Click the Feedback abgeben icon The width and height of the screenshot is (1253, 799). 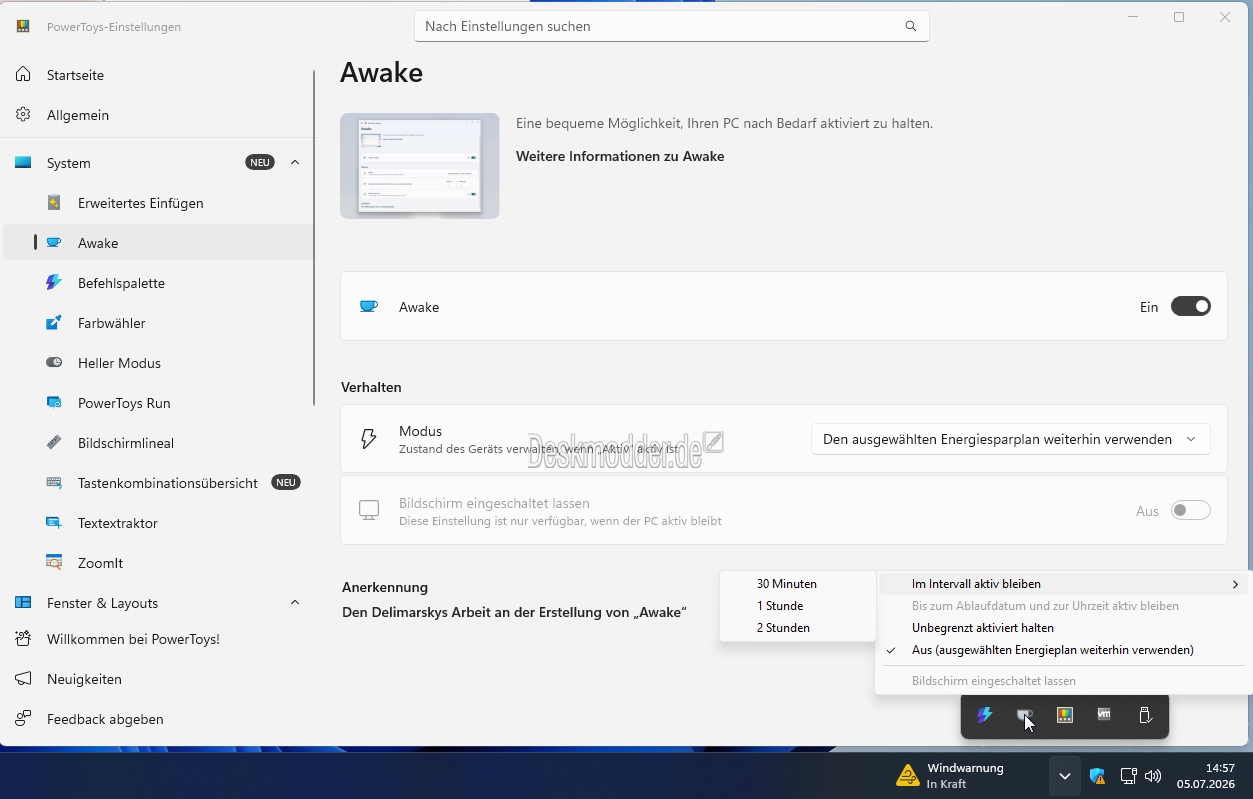coord(23,719)
